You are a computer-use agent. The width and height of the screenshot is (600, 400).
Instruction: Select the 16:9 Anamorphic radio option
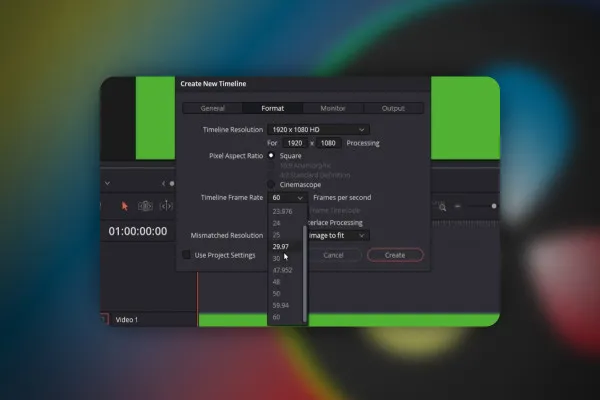tap(271, 166)
